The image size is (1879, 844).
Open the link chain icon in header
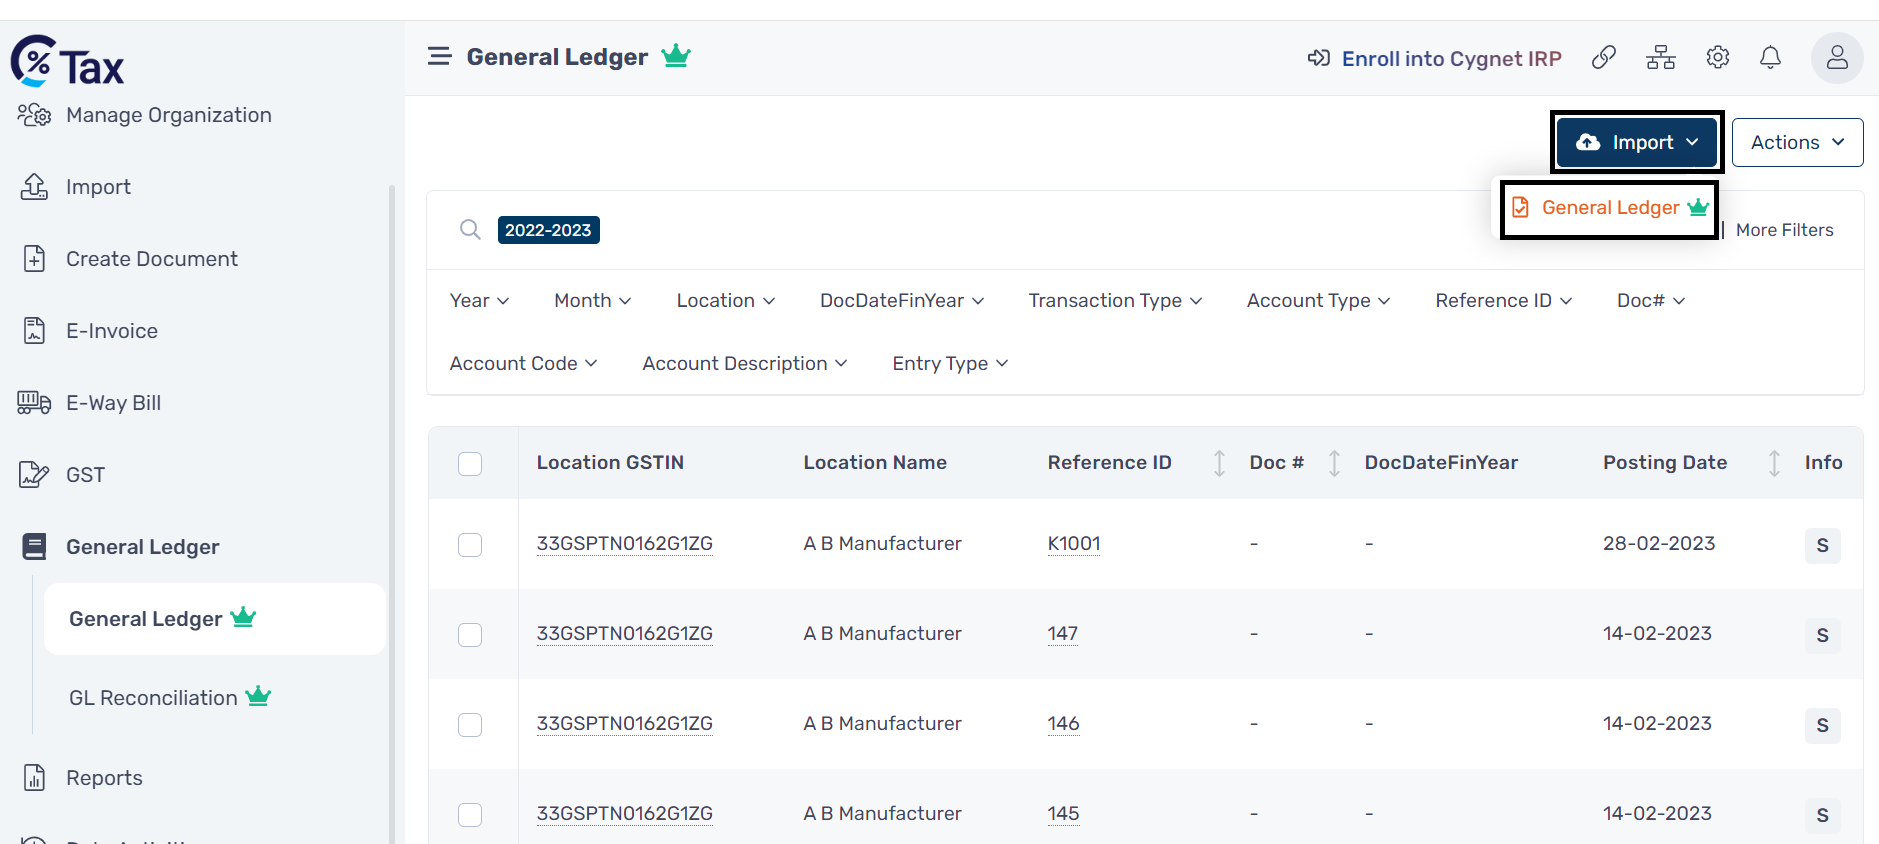coord(1603,58)
